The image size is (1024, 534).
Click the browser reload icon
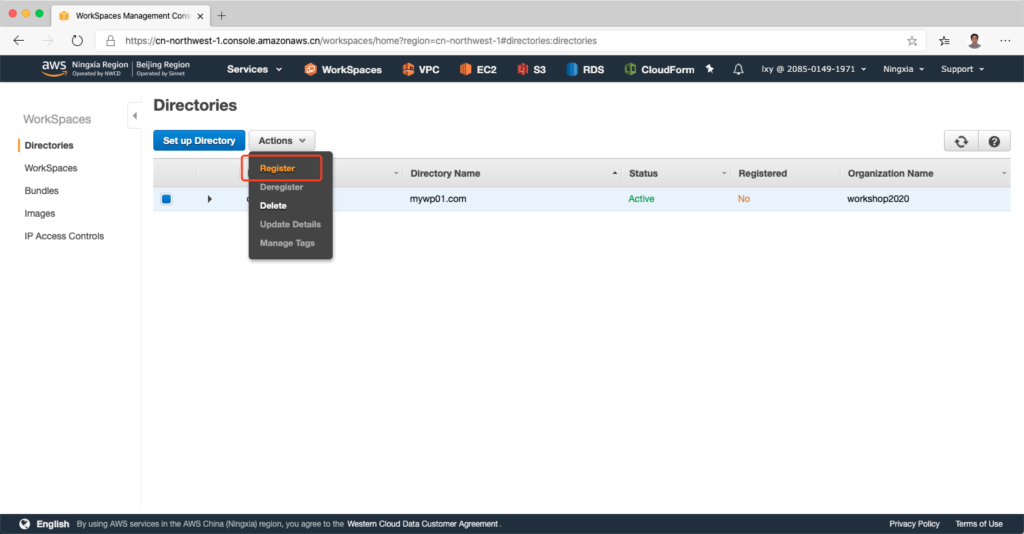77,41
